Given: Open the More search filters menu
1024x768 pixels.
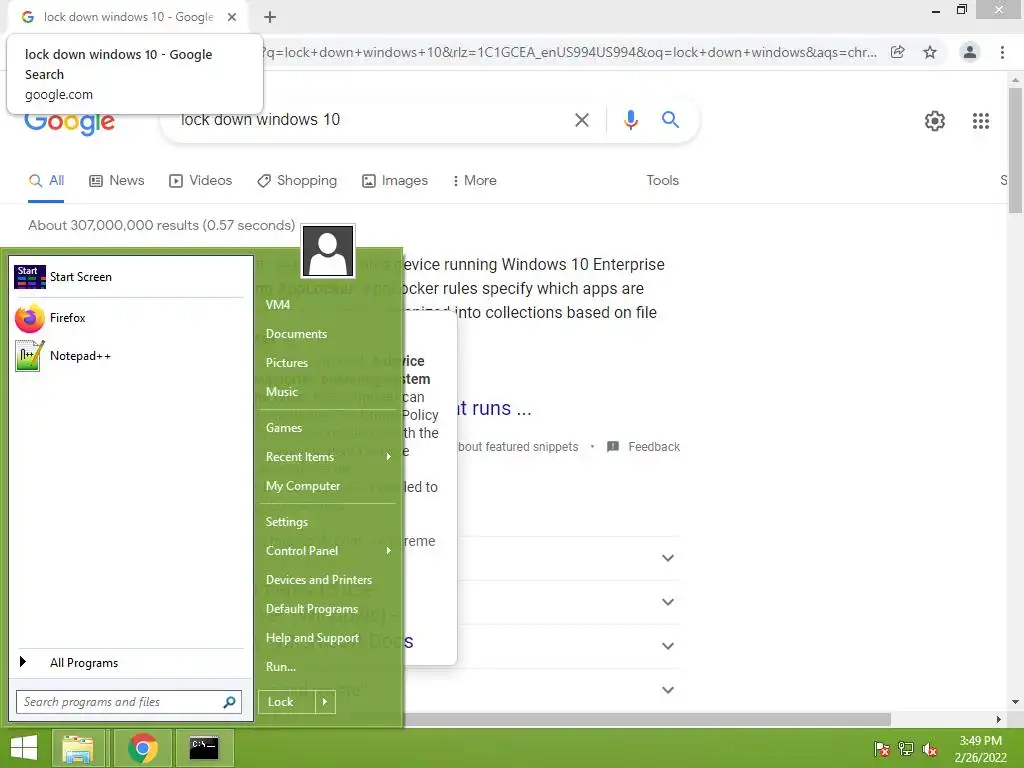Looking at the screenshot, I should 474,180.
